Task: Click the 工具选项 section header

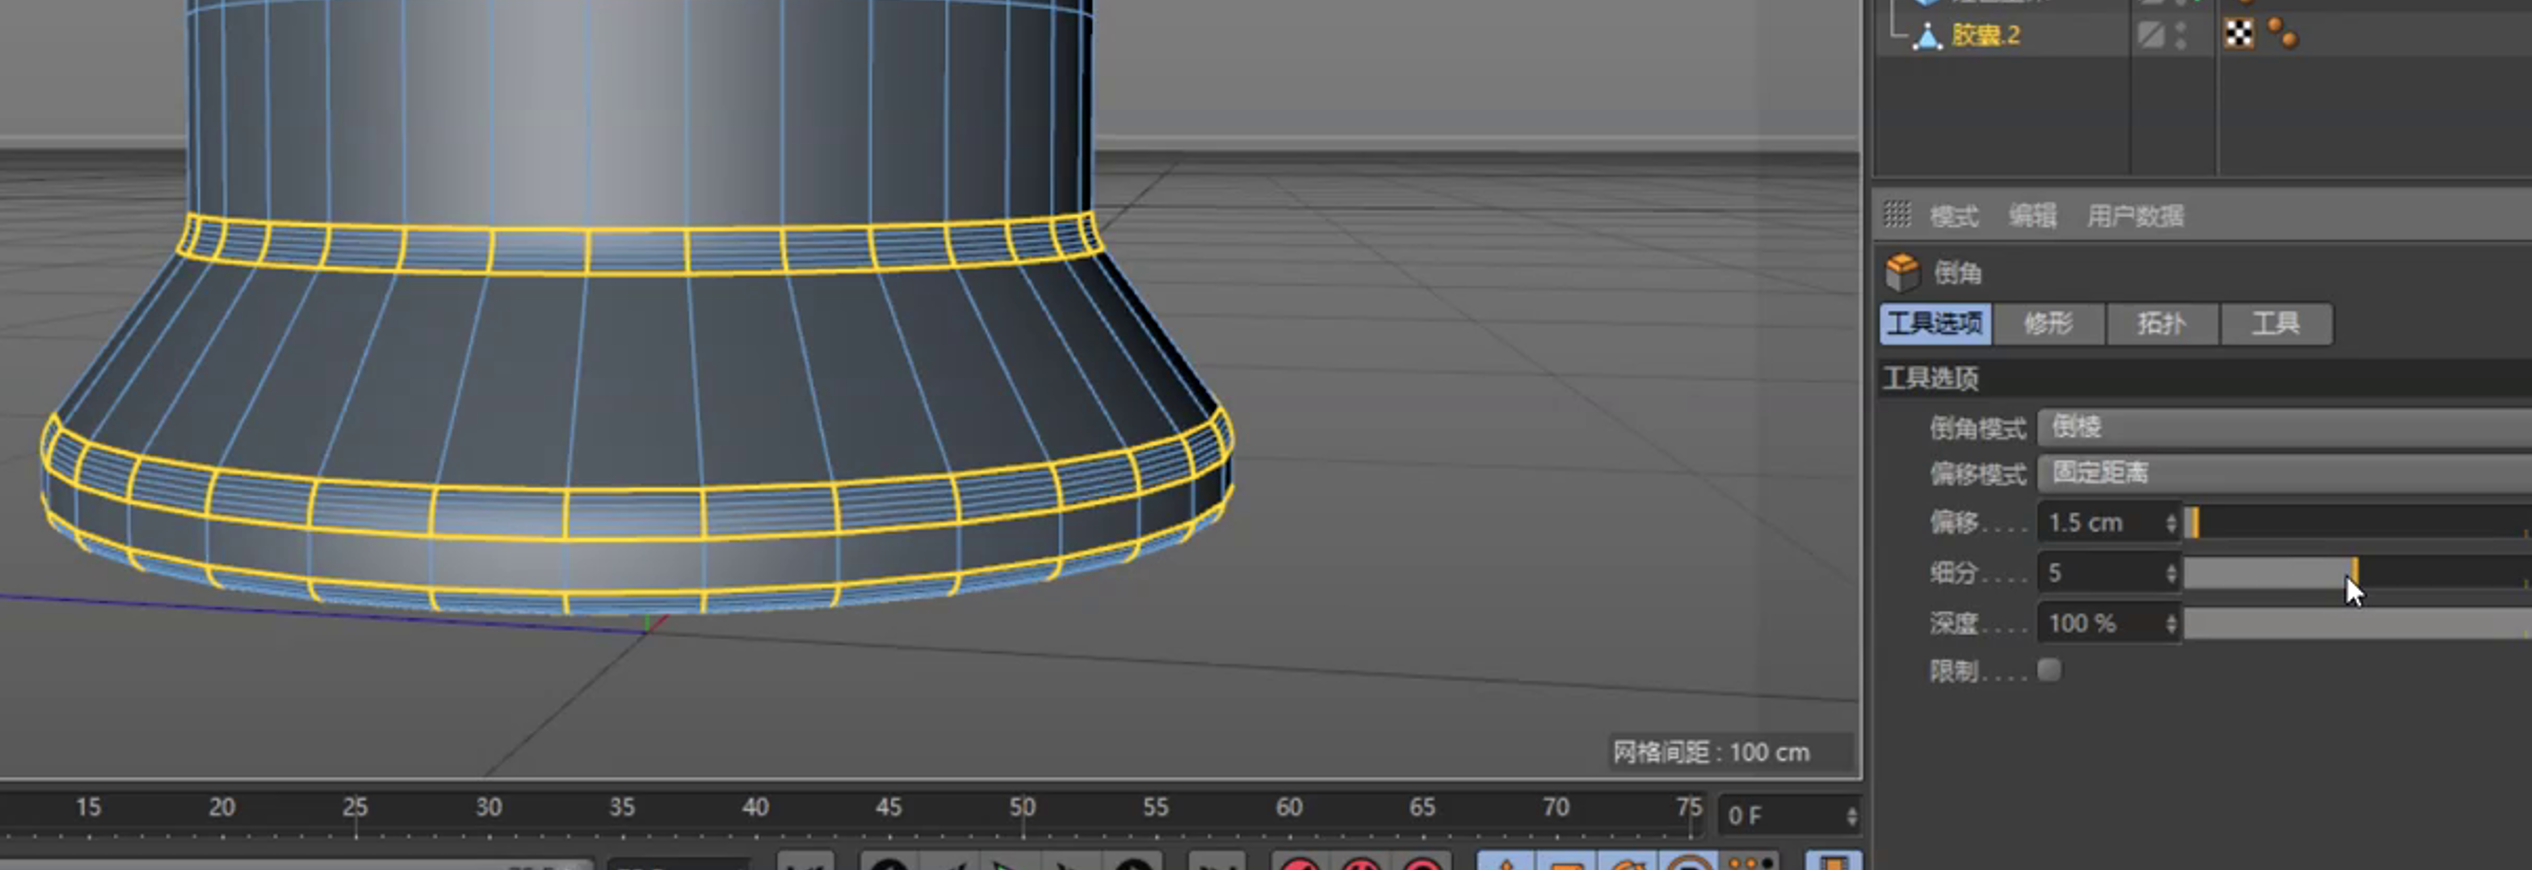Action: coord(2205,378)
